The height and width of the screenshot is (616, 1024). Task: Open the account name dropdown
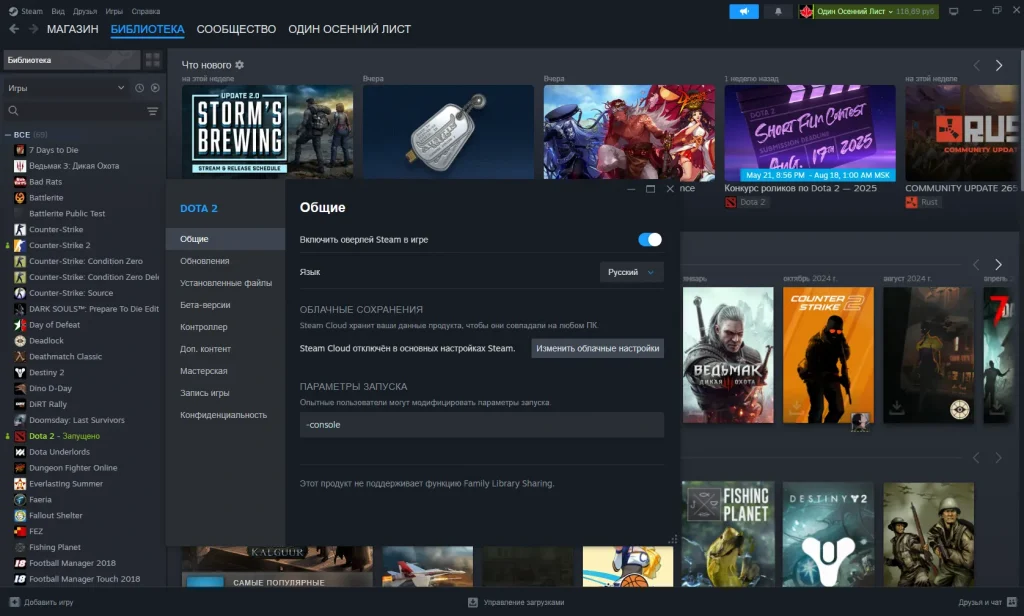854,11
